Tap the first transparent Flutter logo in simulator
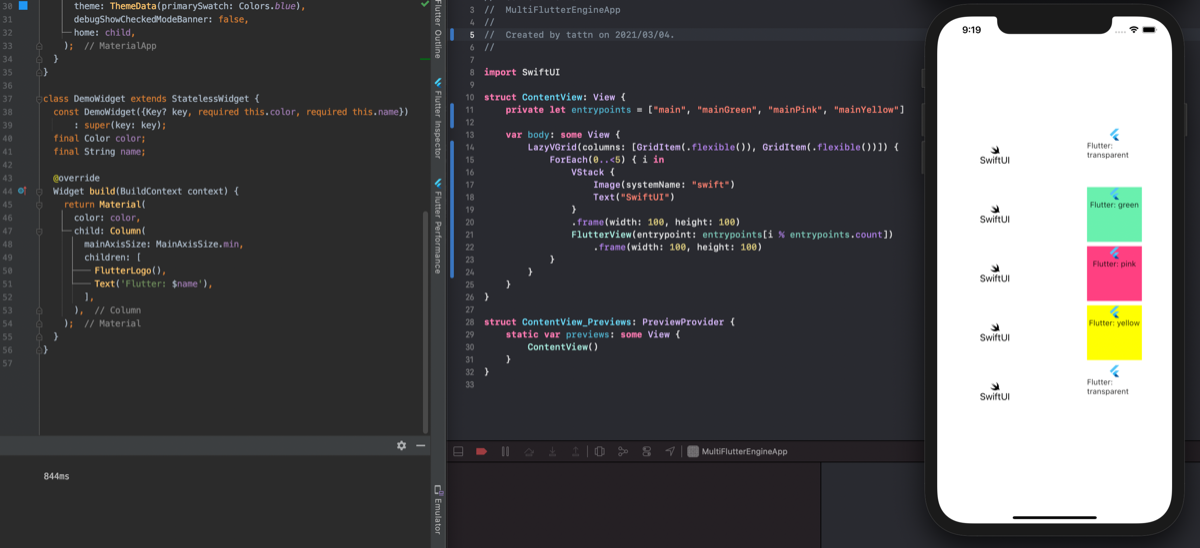 tap(1114, 134)
